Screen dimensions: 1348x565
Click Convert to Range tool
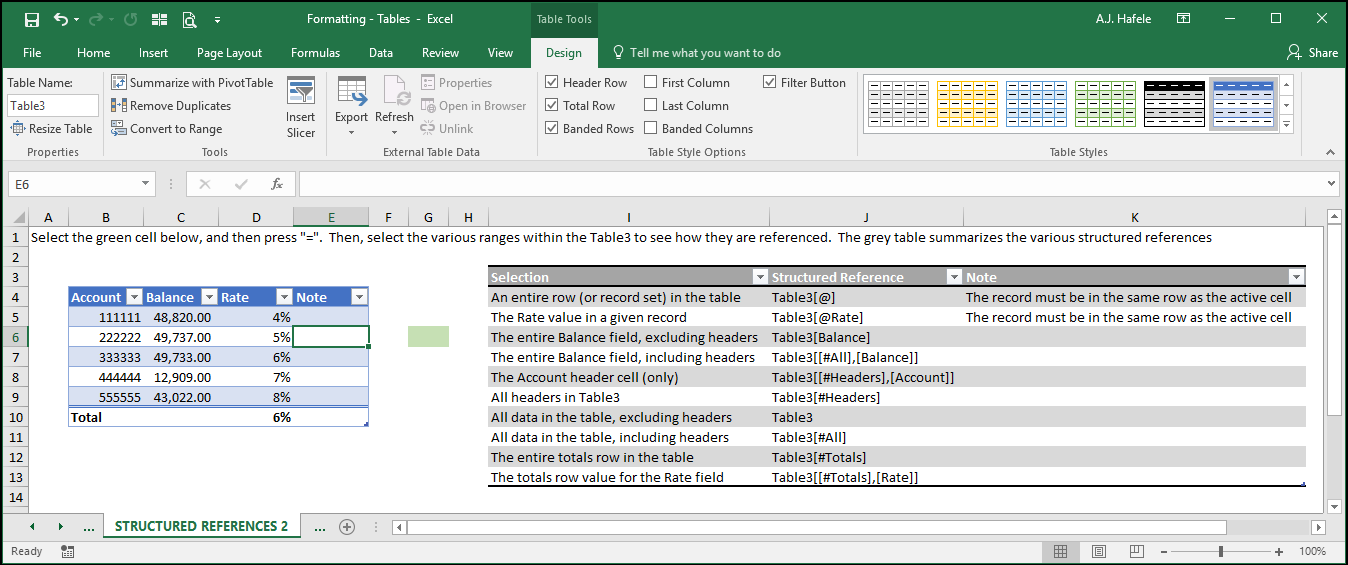167,129
